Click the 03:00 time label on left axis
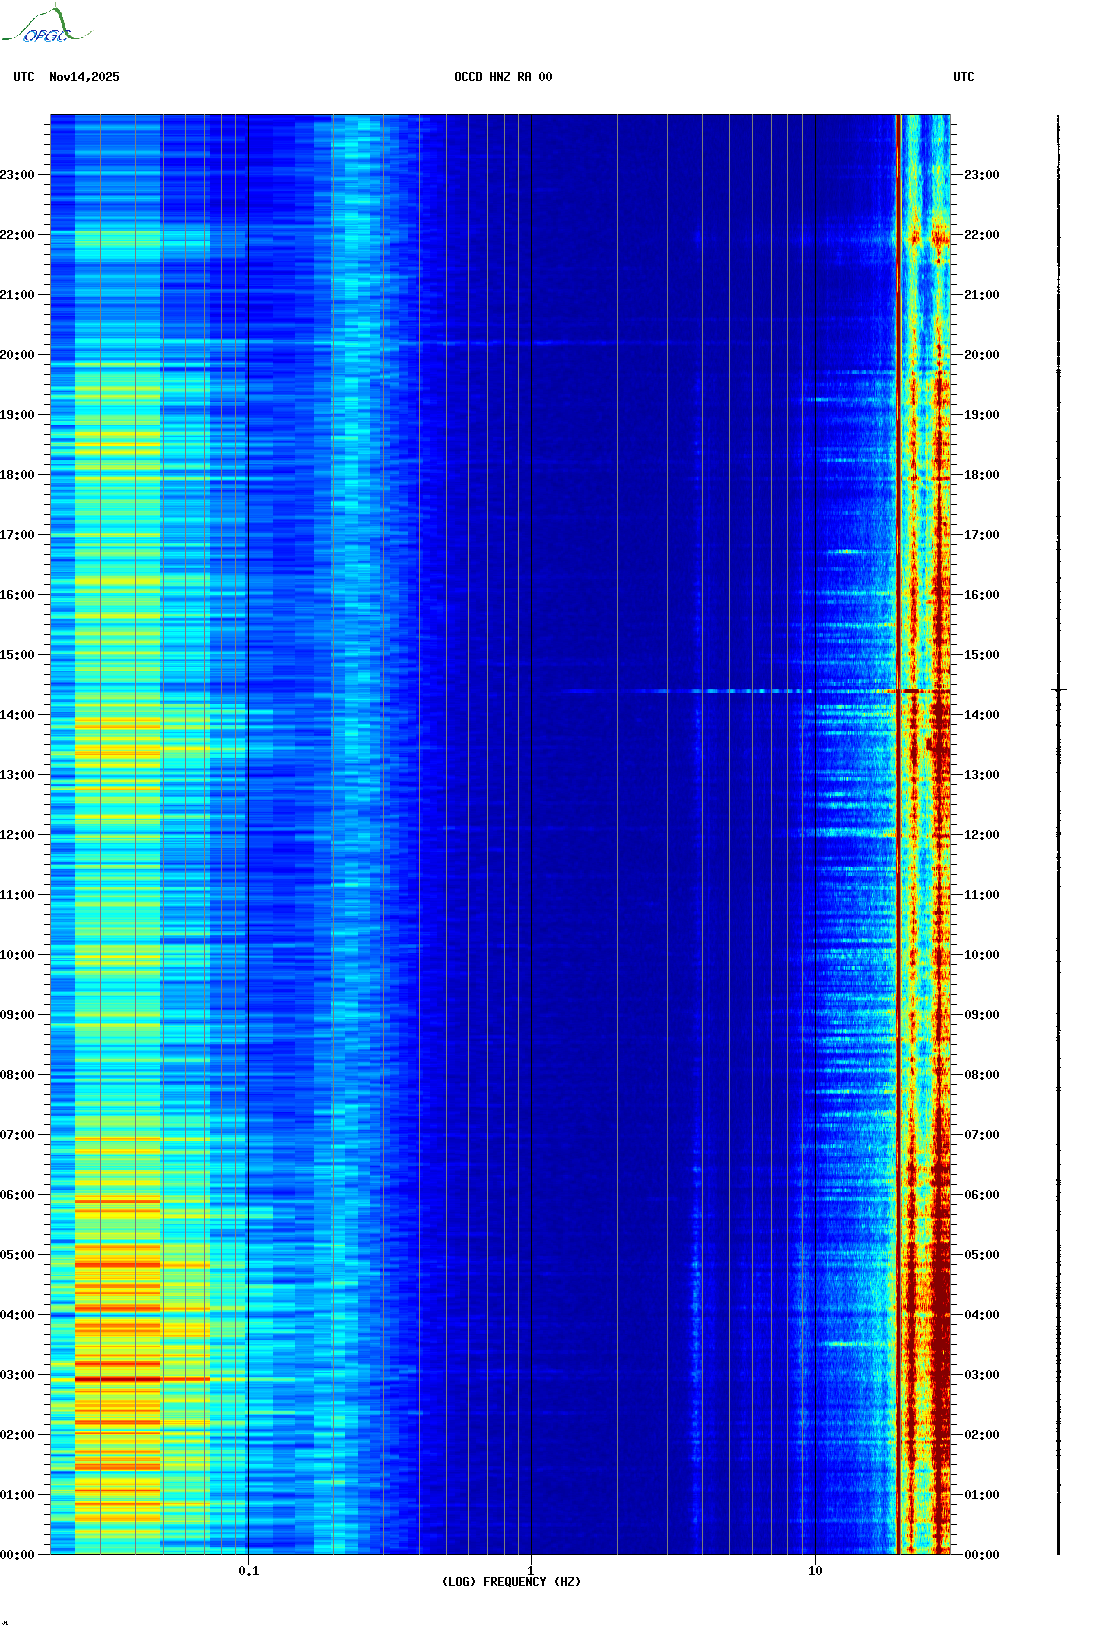The height and width of the screenshot is (1634, 1102). pos(17,1375)
